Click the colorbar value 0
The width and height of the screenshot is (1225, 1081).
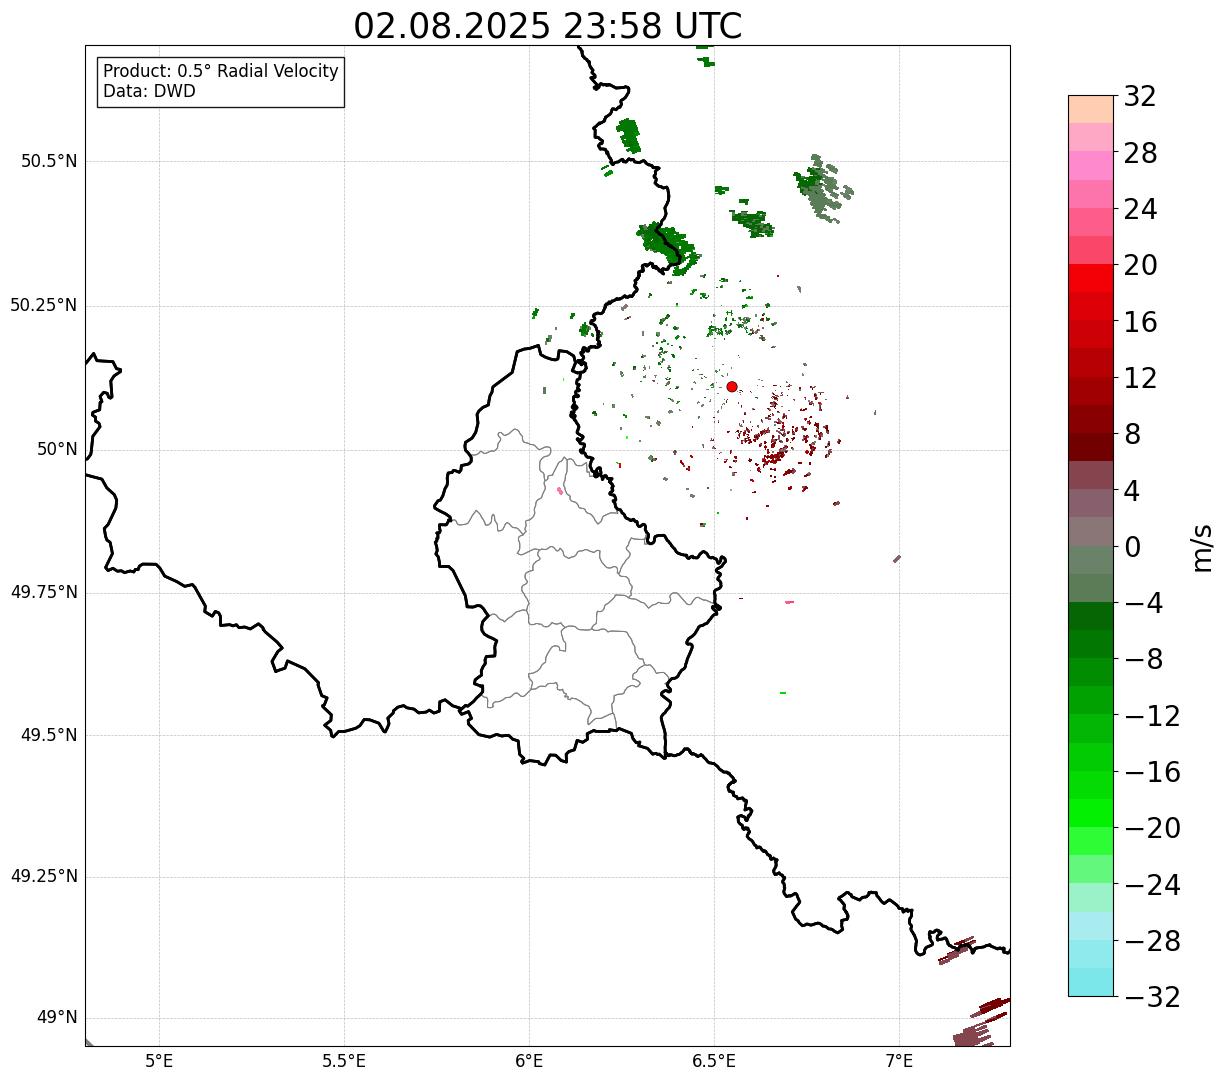(x=1132, y=547)
